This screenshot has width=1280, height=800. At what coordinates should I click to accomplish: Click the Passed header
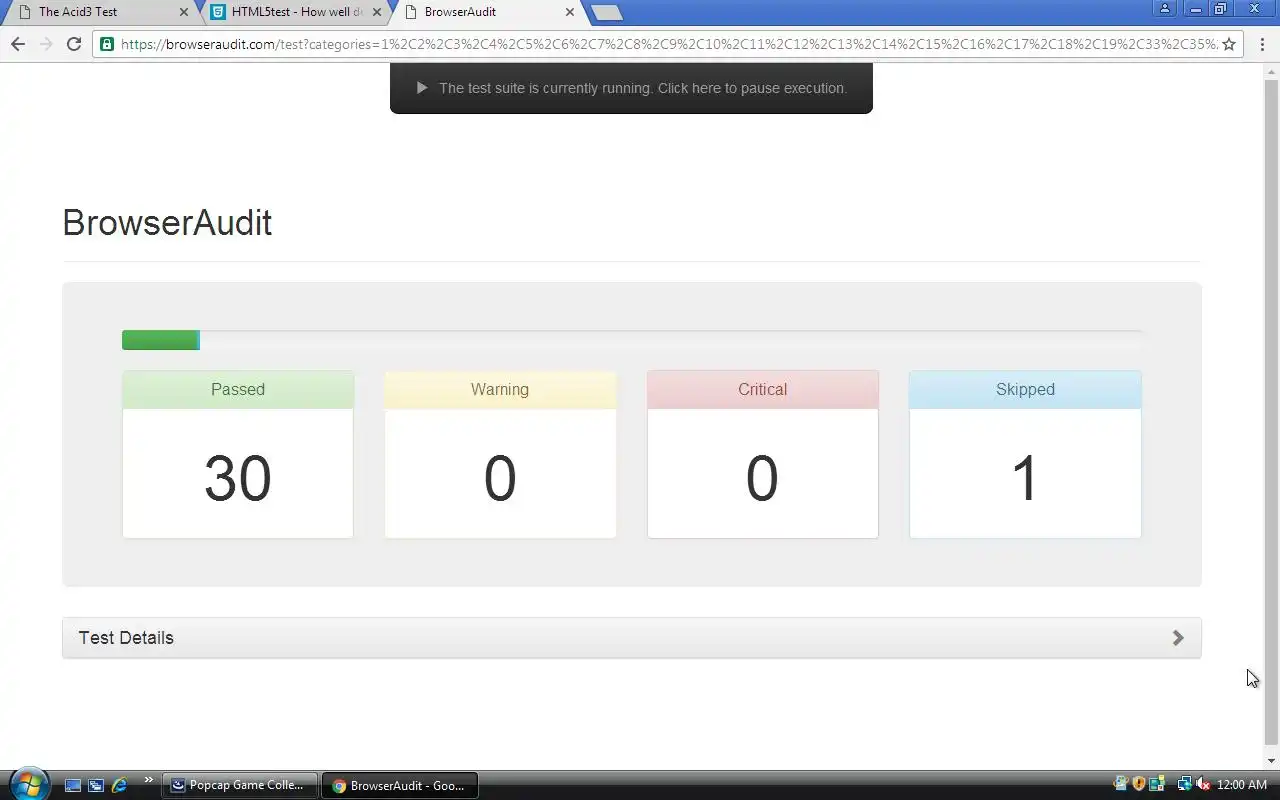tap(238, 390)
